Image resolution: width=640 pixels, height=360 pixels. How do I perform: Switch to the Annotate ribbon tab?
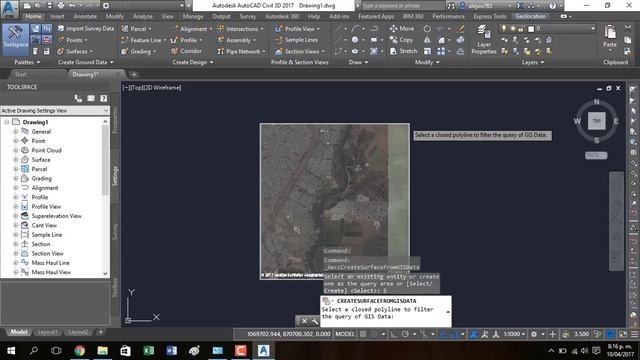(x=85, y=16)
